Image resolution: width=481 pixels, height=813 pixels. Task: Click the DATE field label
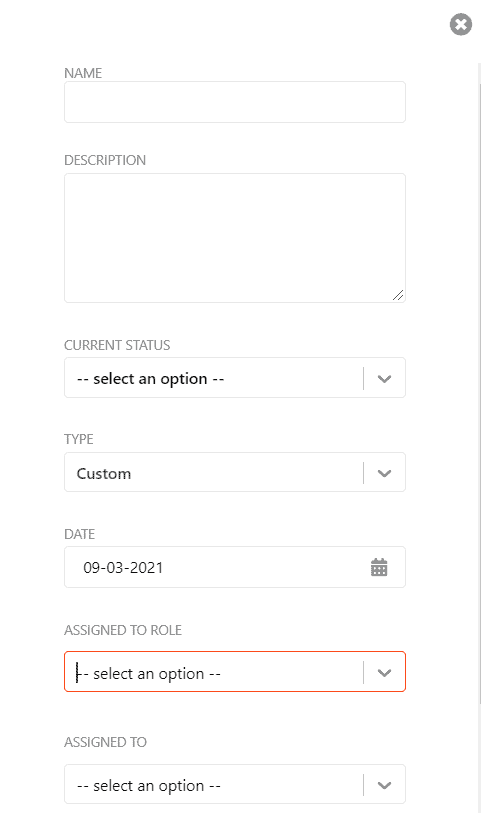79,534
